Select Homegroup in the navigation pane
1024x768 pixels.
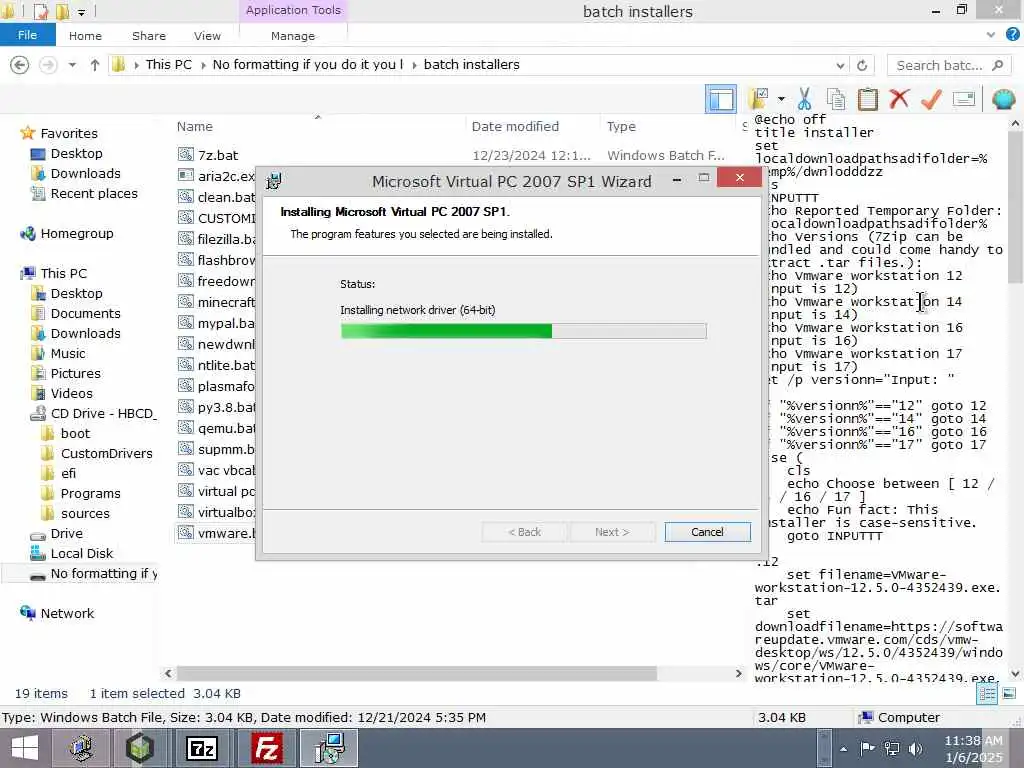coord(76,234)
